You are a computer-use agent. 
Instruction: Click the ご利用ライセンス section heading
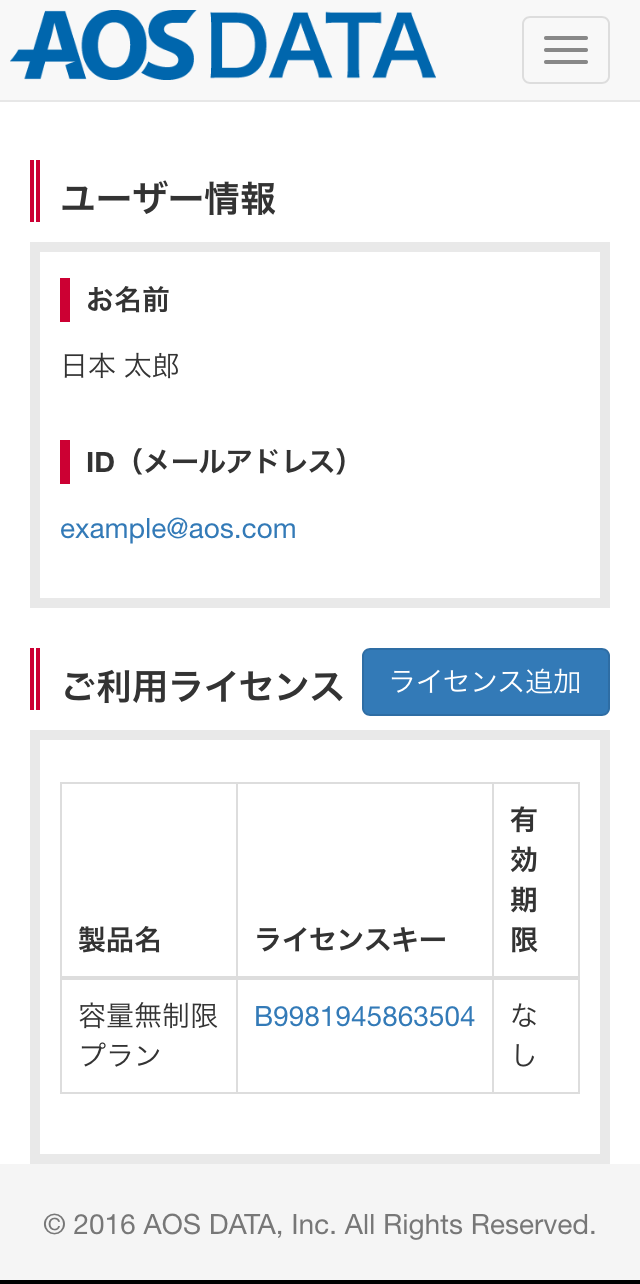(203, 686)
